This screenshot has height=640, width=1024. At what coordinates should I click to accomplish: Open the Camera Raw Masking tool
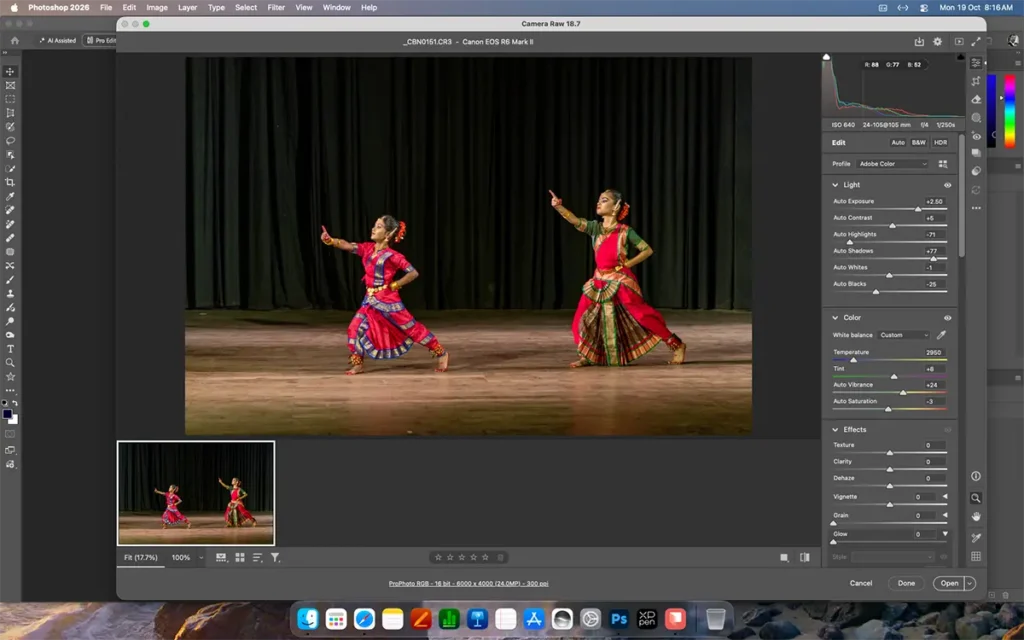click(976, 118)
